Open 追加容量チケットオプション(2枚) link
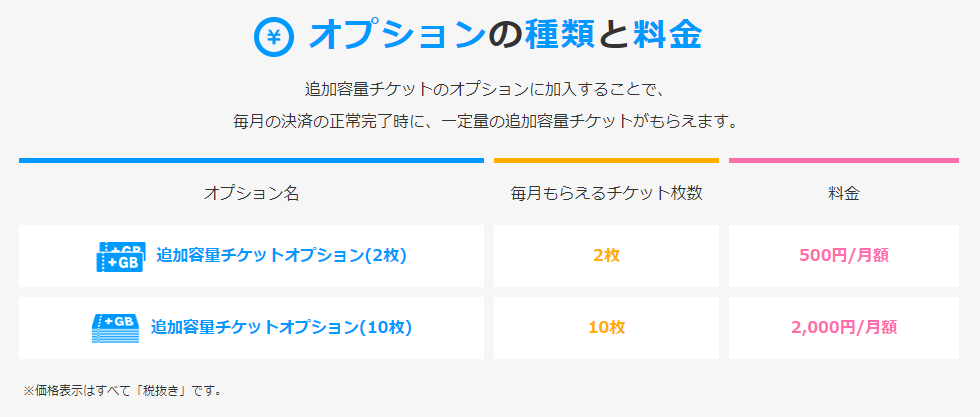 (x=281, y=256)
